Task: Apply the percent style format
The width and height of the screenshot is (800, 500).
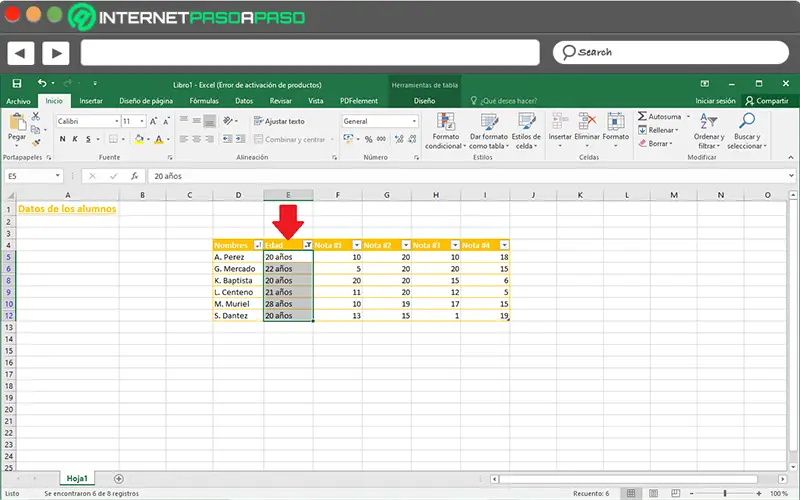Action: tap(368, 139)
